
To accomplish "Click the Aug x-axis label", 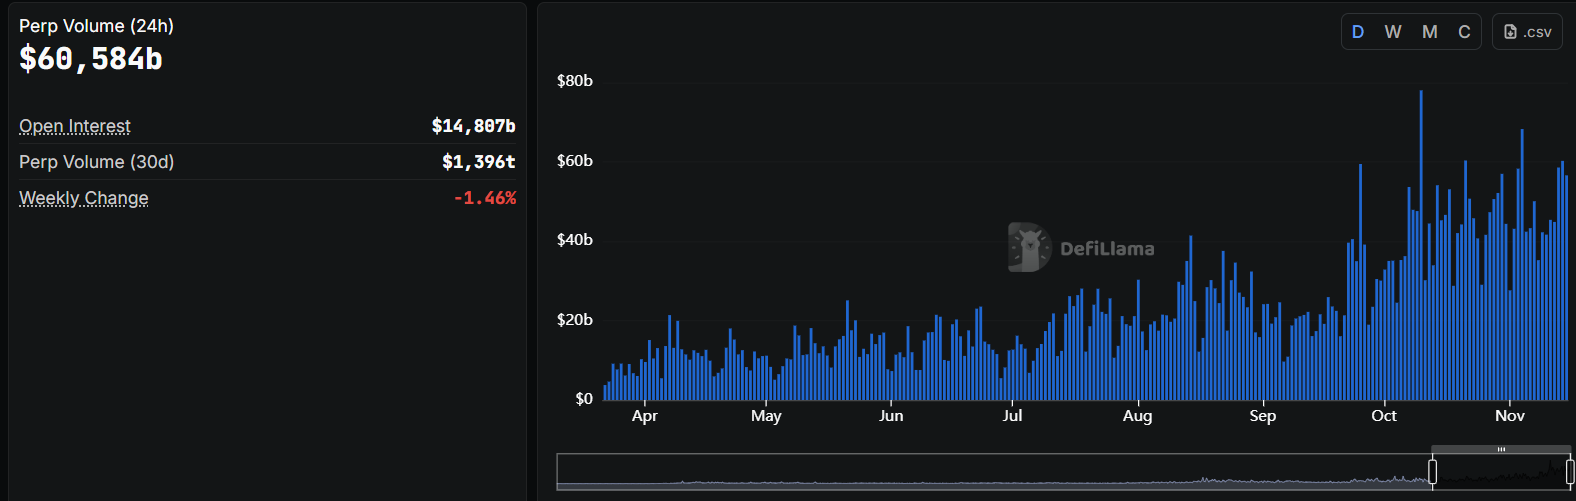I will pyautogui.click(x=1137, y=416).
